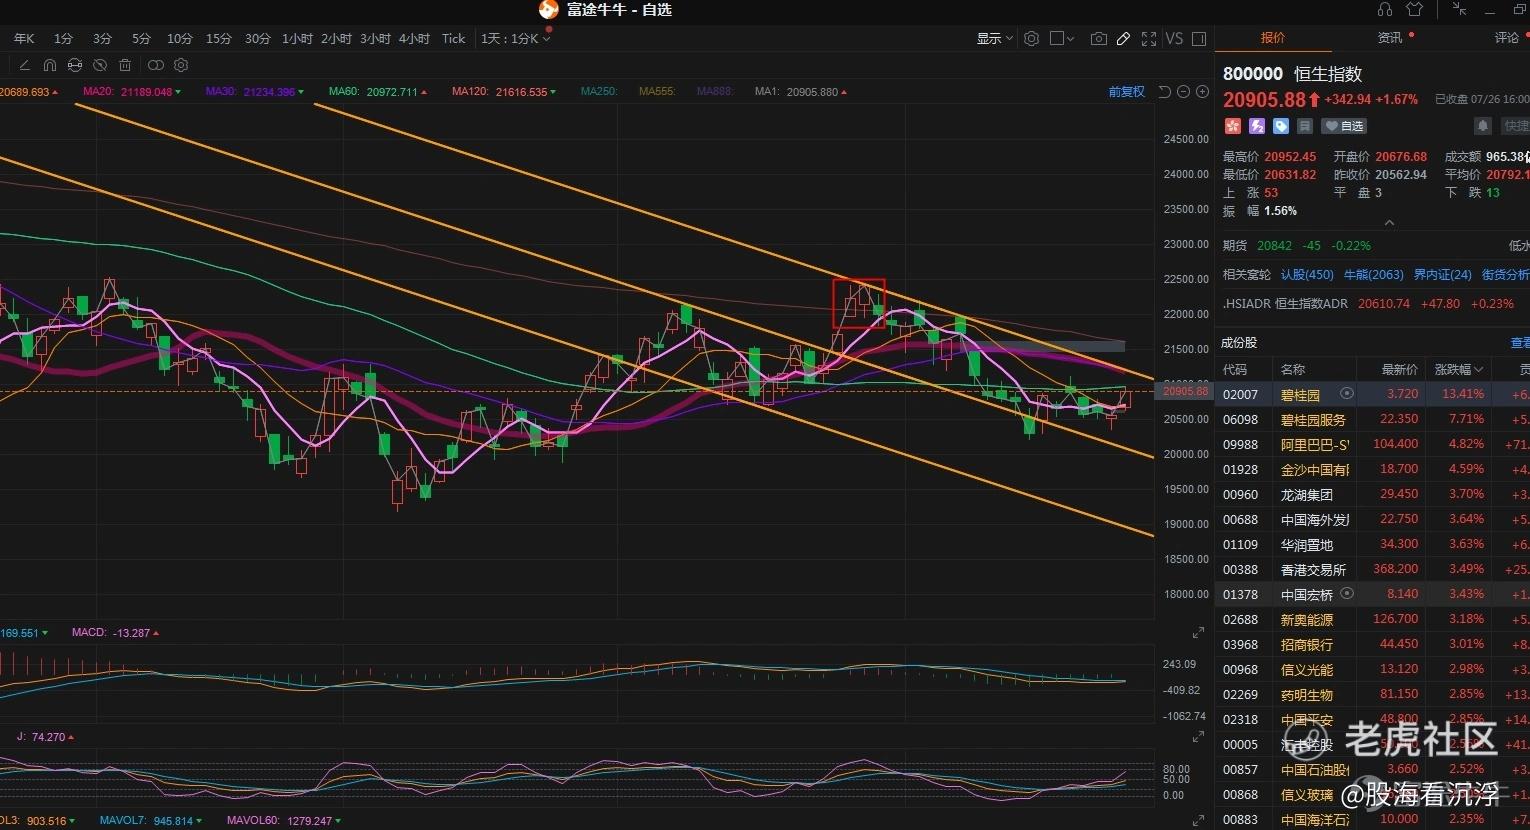1530x830 pixels.
Task: Expand the MACD indicator panel
Action: coord(1198,633)
